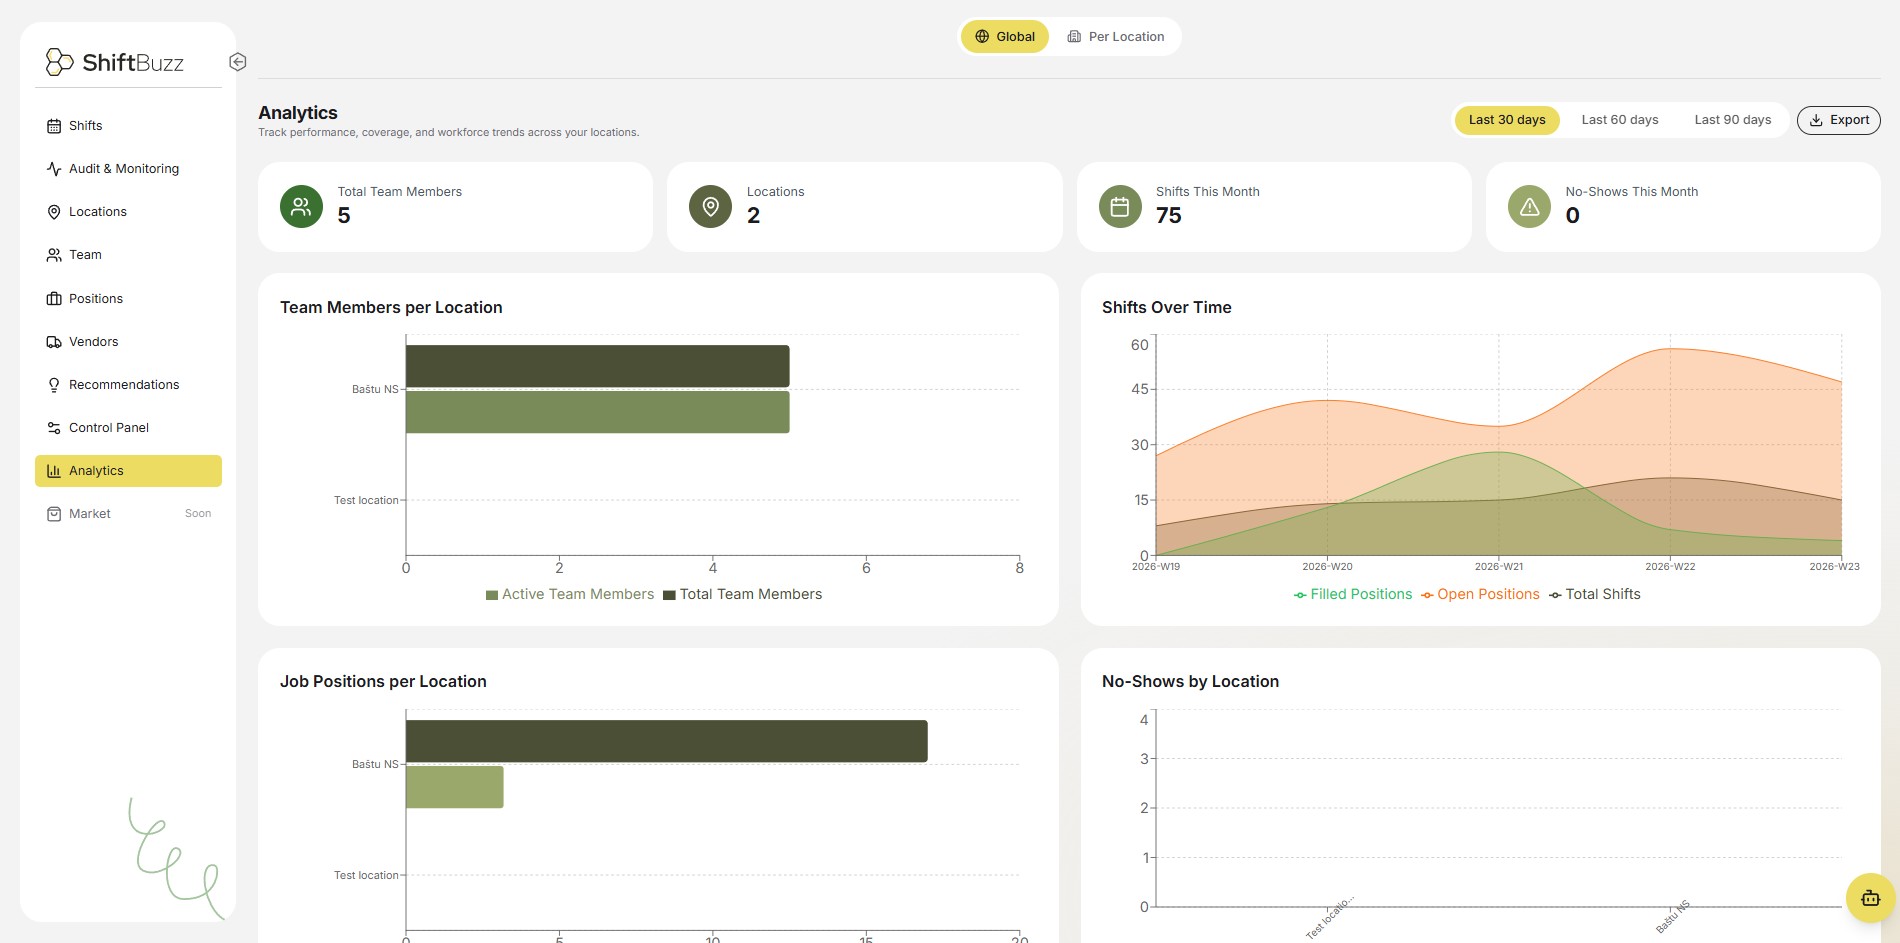
Task: Click the Control Panel sliders icon
Action: click(x=54, y=428)
